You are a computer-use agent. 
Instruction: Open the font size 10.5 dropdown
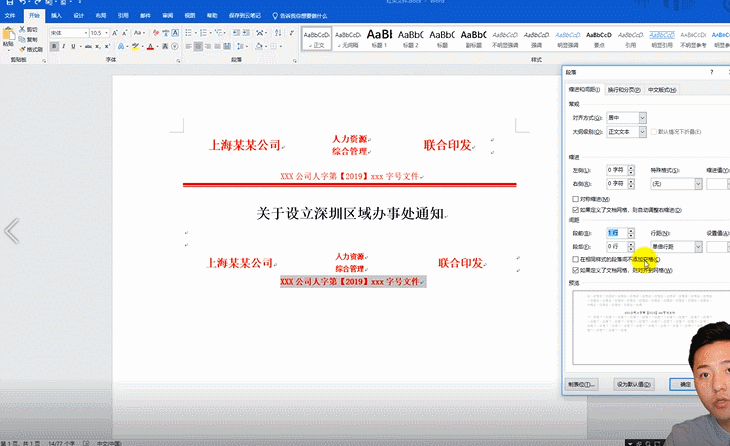pos(107,33)
